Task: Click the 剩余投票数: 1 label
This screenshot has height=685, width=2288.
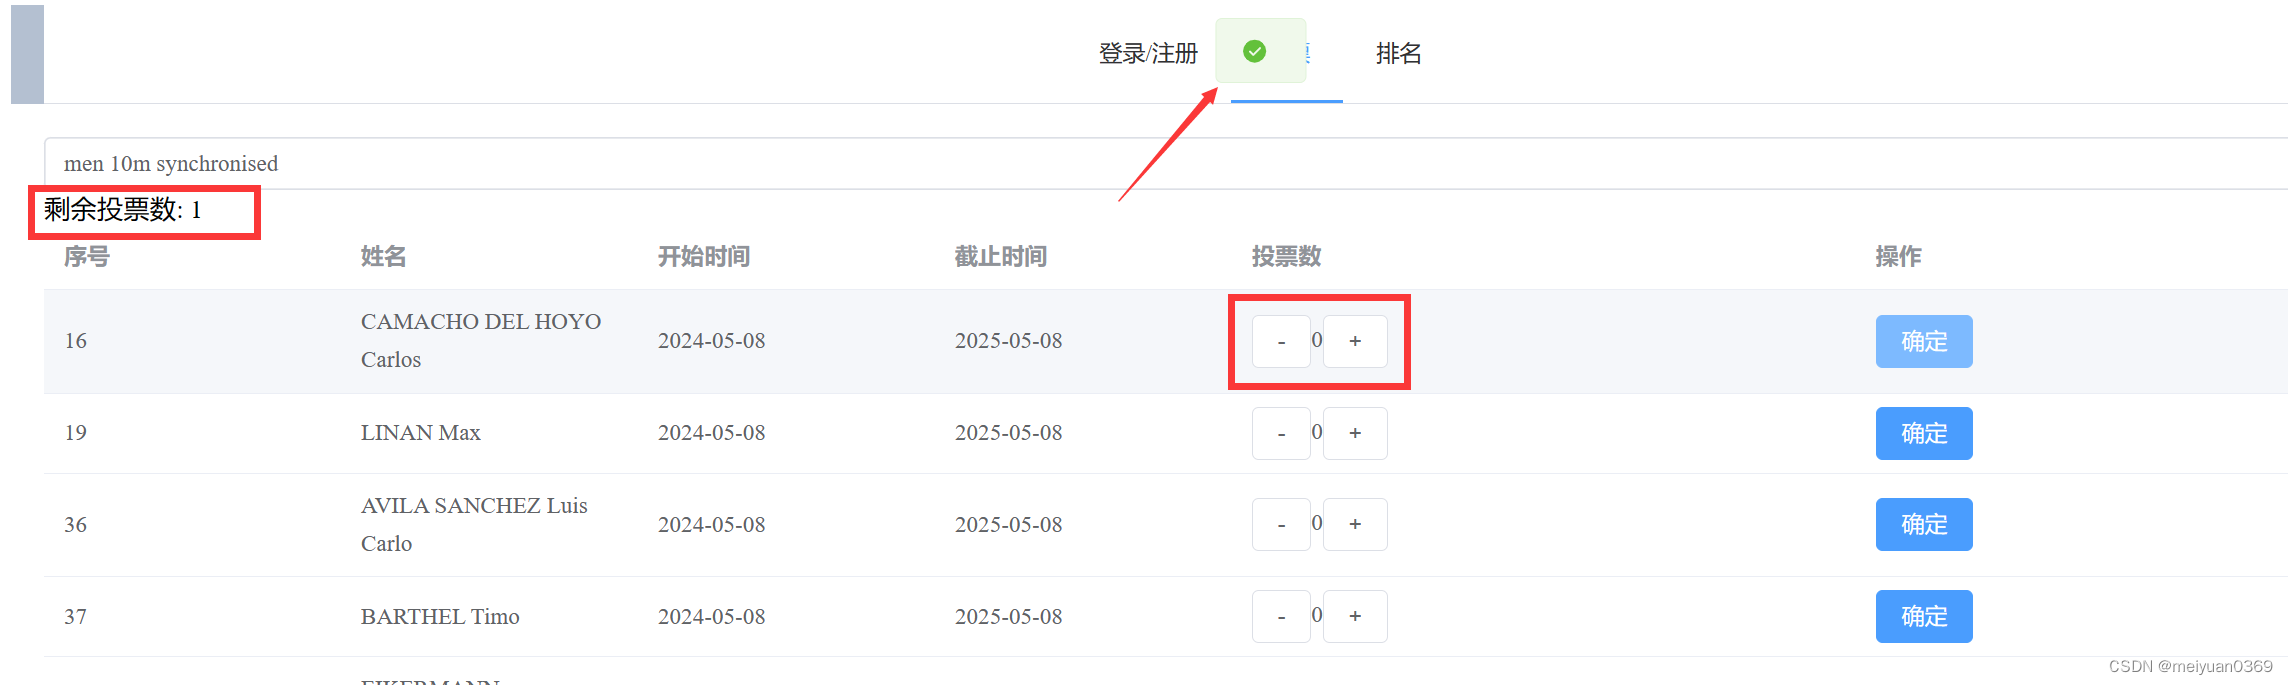Action: click(x=123, y=210)
